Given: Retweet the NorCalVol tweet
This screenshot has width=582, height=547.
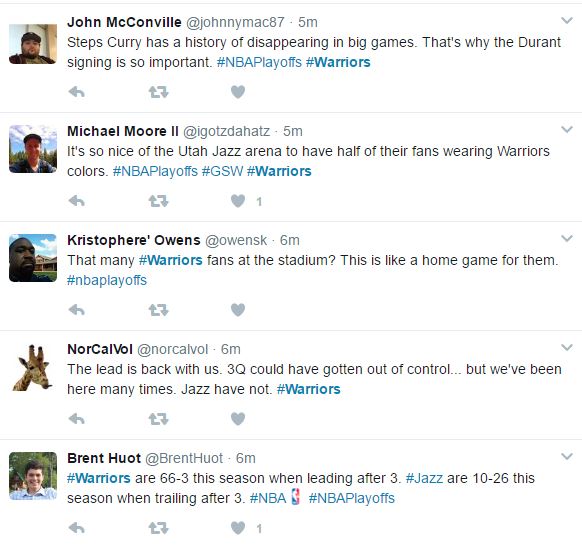Looking at the screenshot, I should [x=158, y=419].
